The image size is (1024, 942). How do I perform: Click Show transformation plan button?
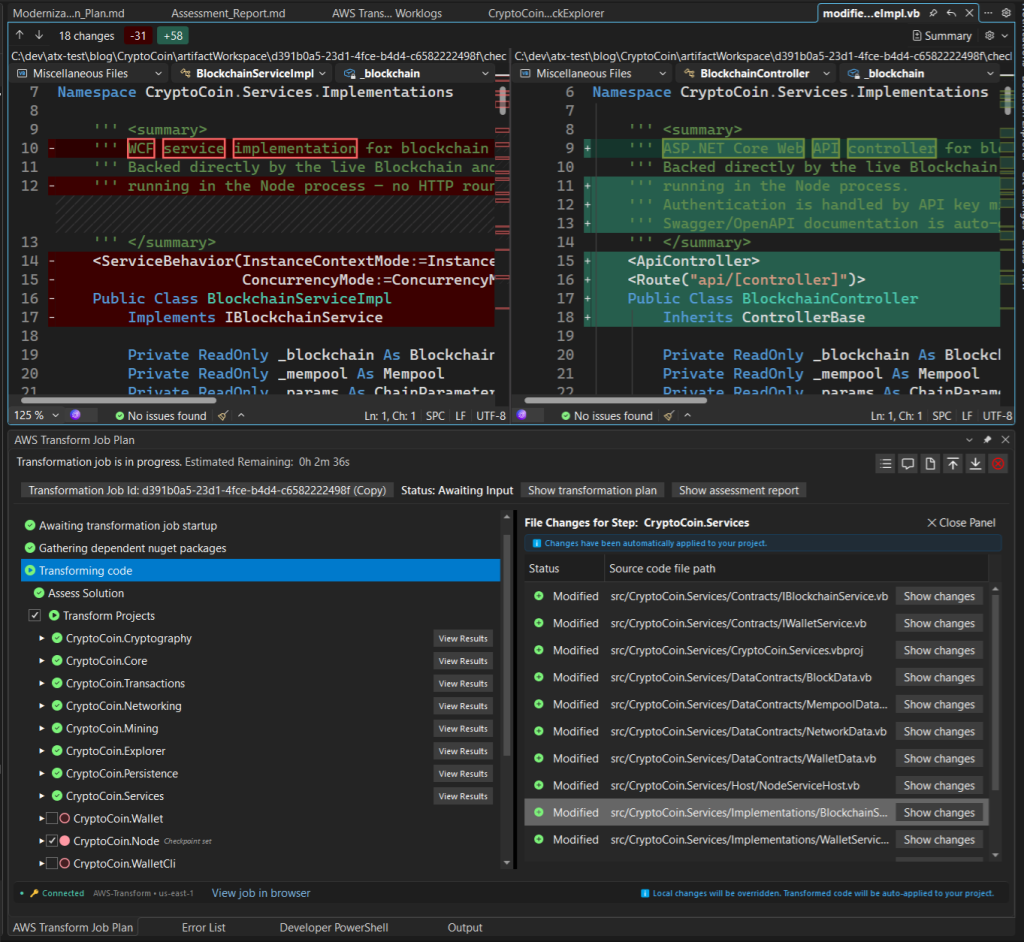pyautogui.click(x=592, y=490)
